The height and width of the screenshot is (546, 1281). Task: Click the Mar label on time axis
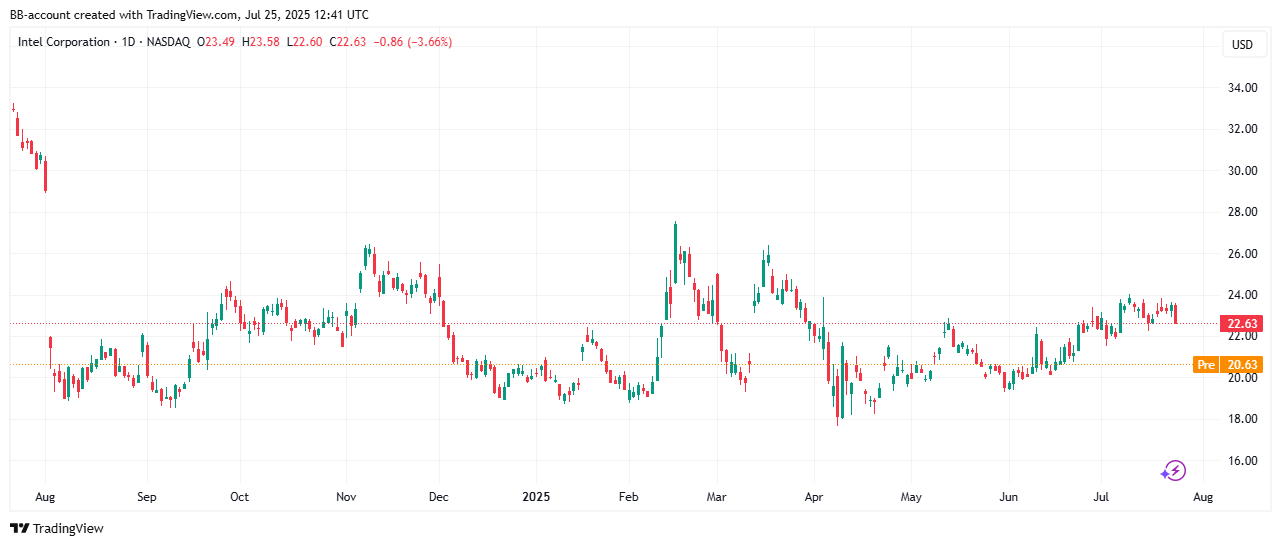pos(716,496)
